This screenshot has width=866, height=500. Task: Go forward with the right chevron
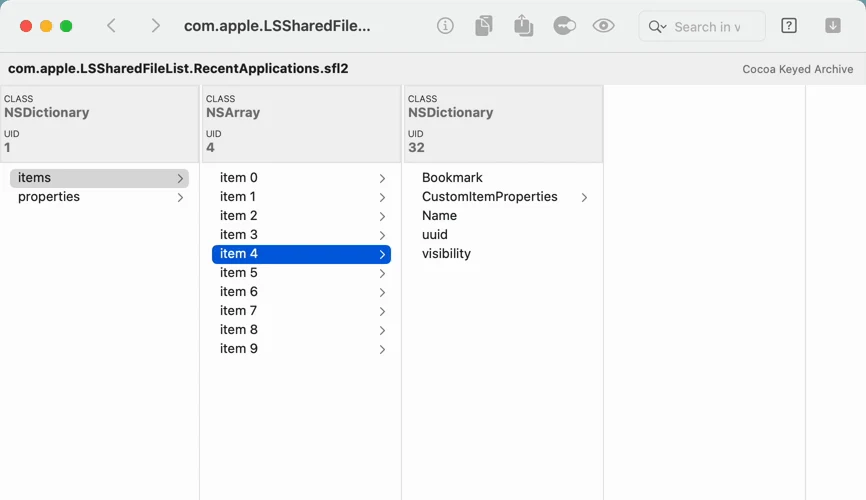156,26
